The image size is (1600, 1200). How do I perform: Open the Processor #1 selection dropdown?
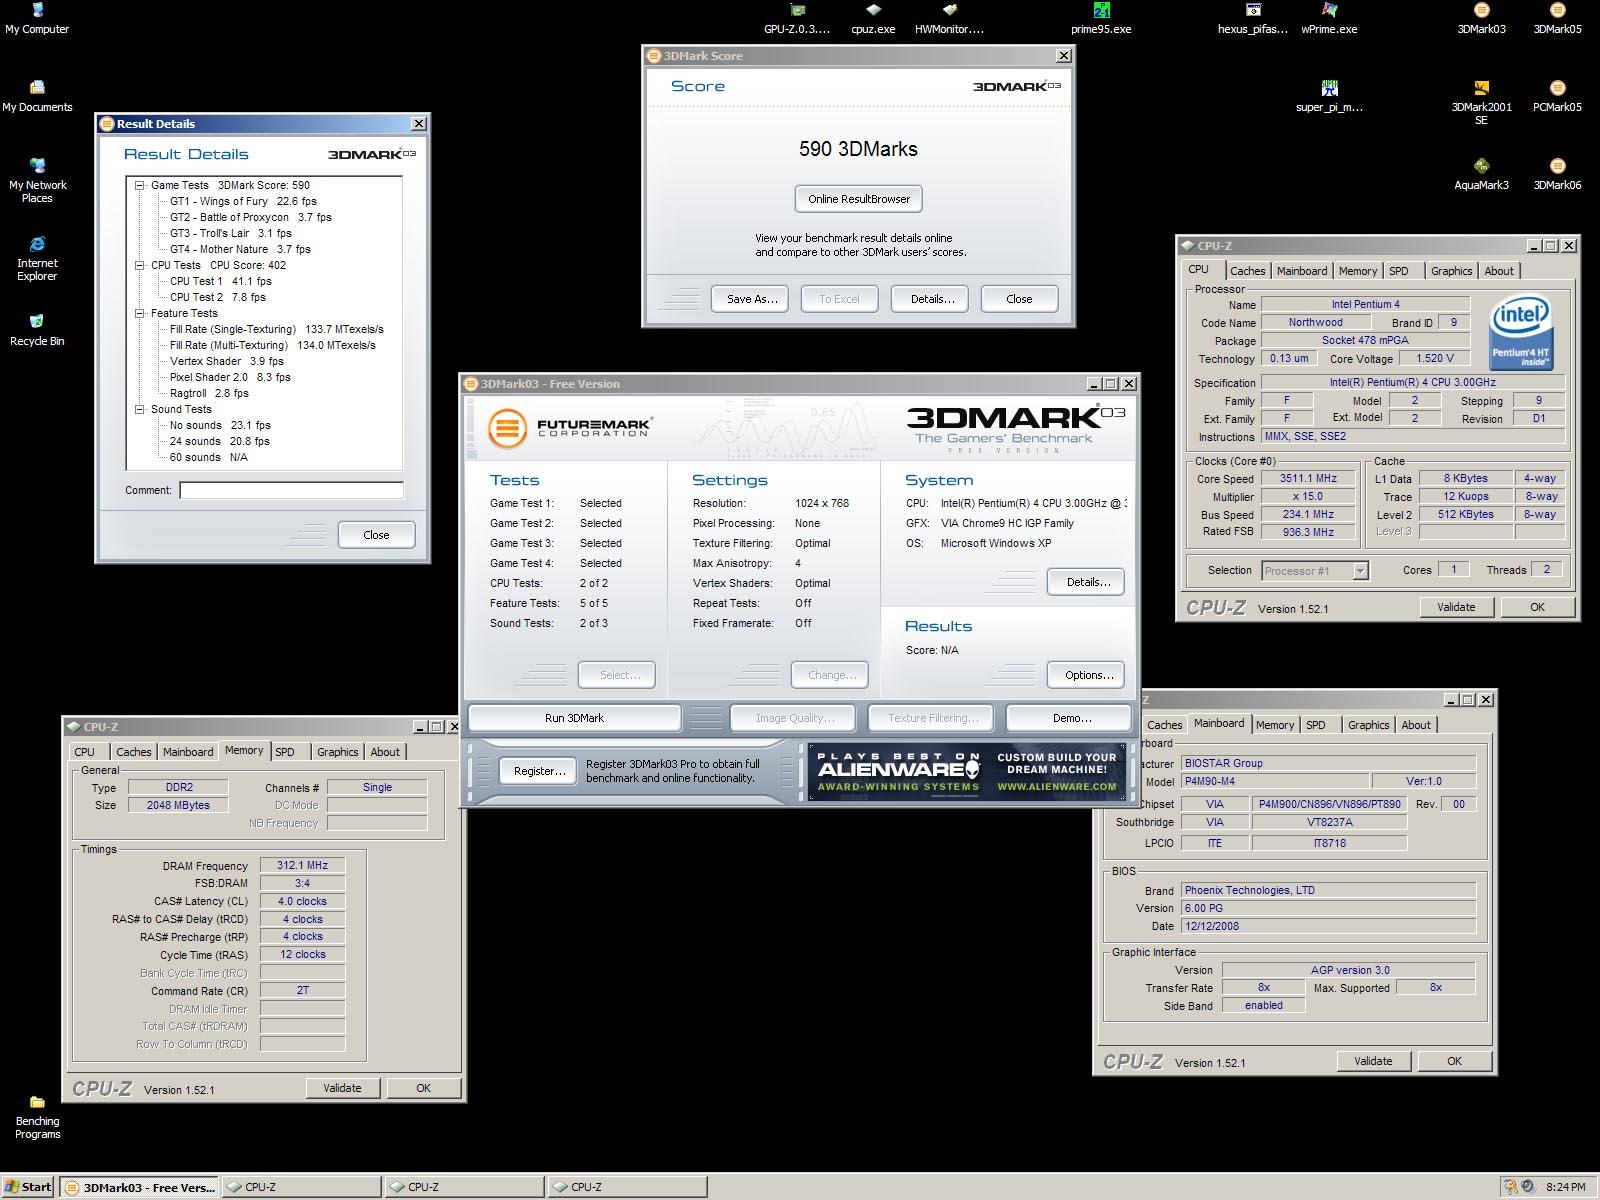point(1360,571)
